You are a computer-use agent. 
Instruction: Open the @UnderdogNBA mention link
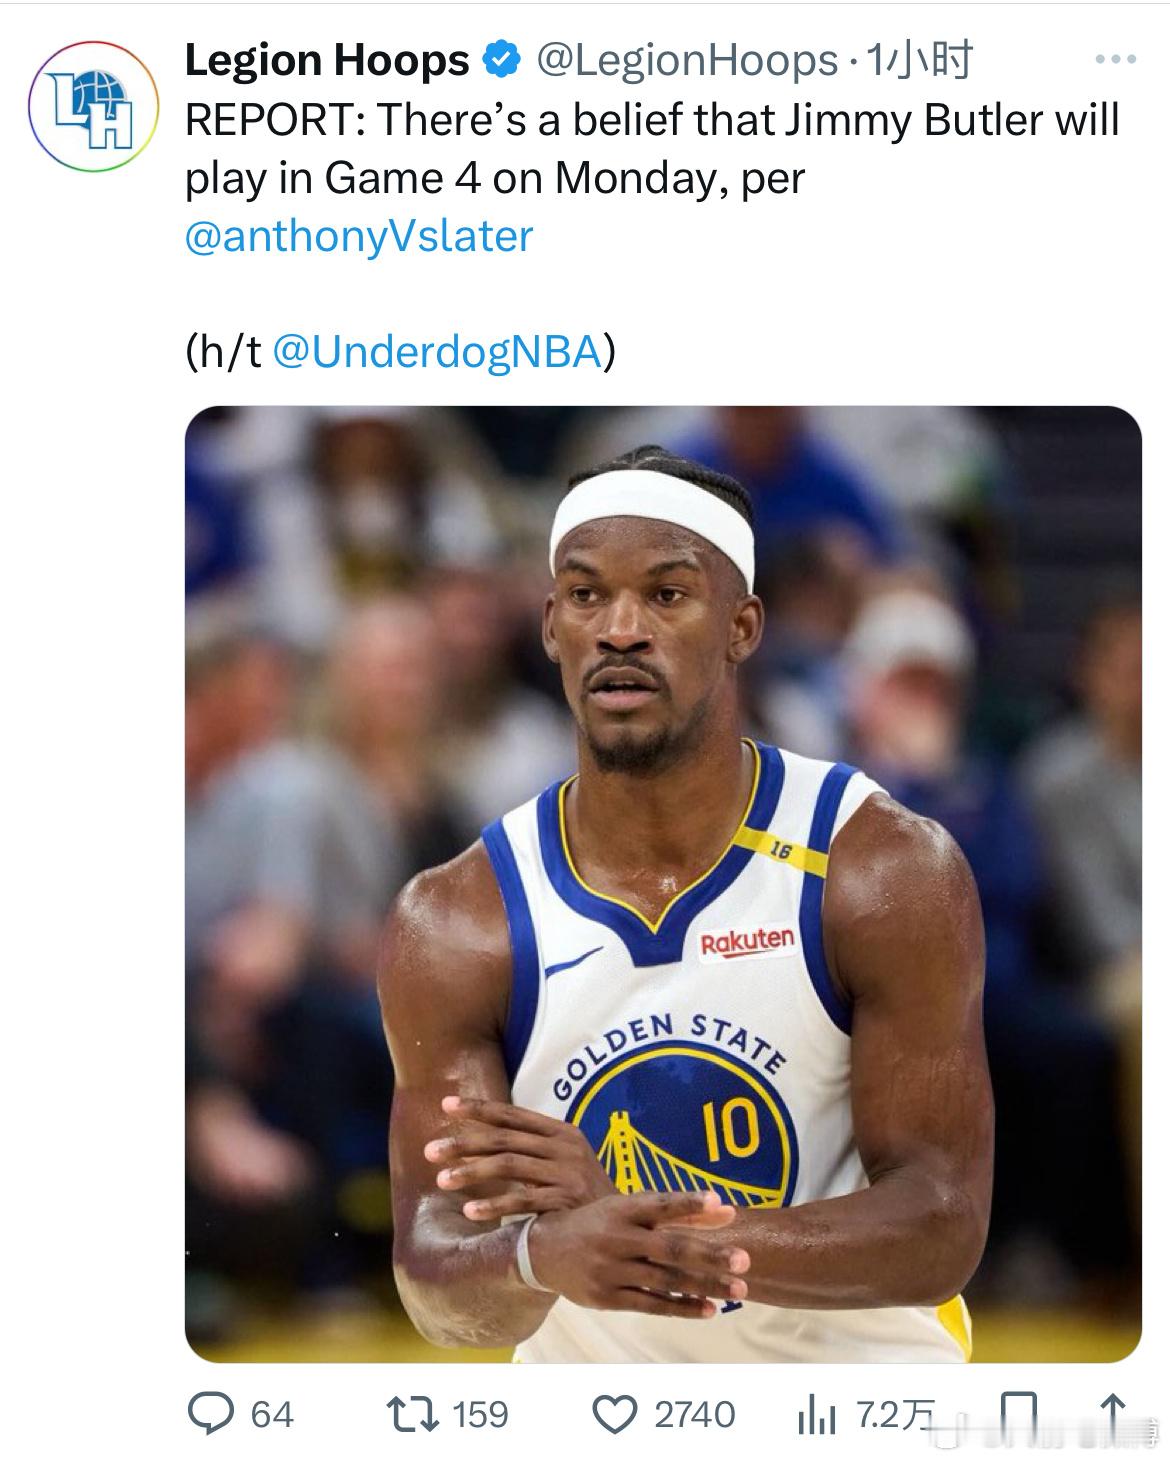[436, 351]
